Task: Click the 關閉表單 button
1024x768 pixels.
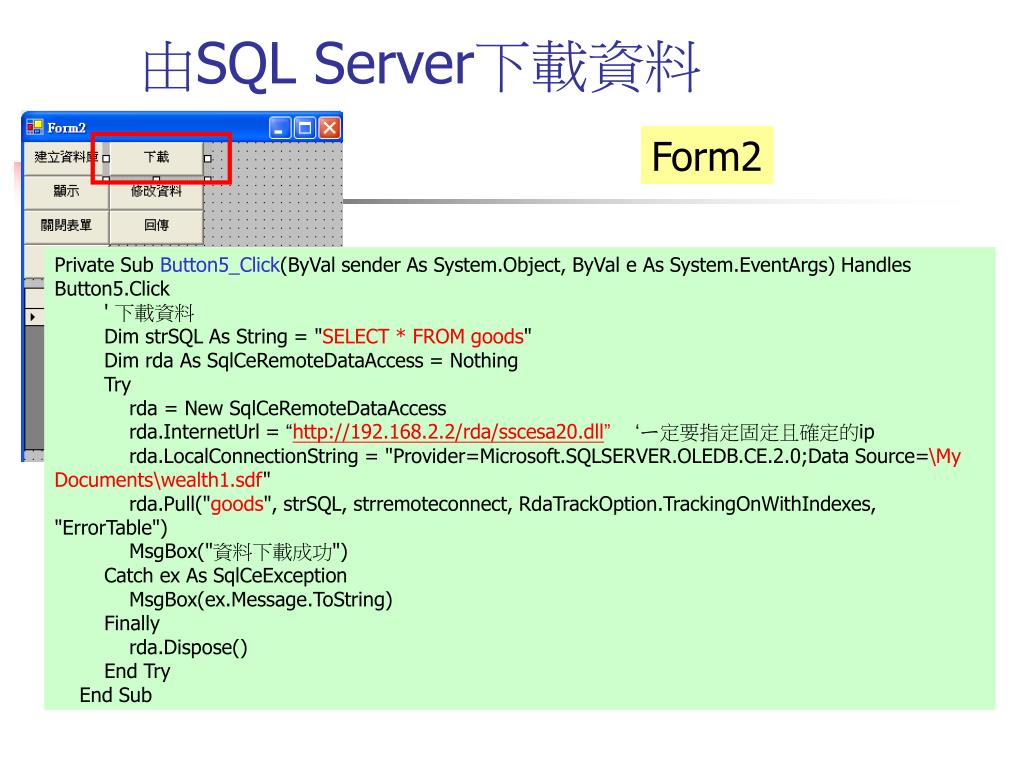Action: pyautogui.click(x=66, y=225)
